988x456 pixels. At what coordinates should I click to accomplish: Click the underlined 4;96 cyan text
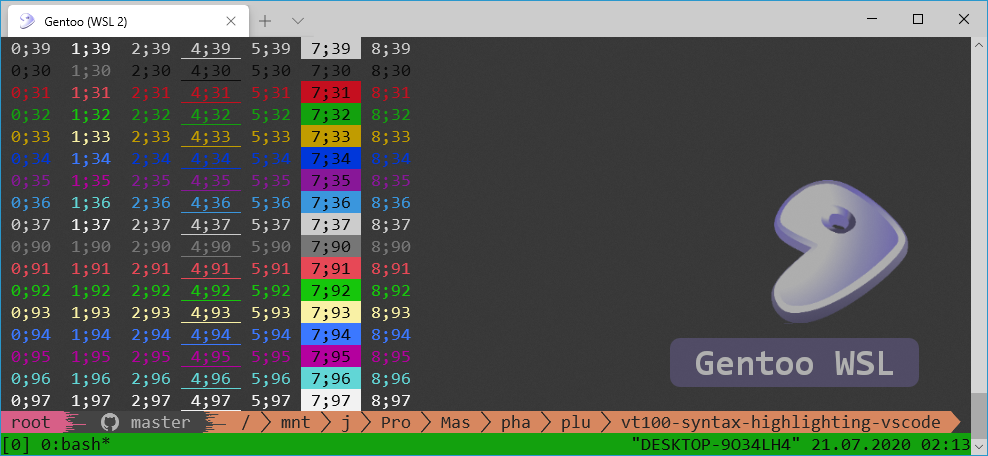[x=211, y=379]
